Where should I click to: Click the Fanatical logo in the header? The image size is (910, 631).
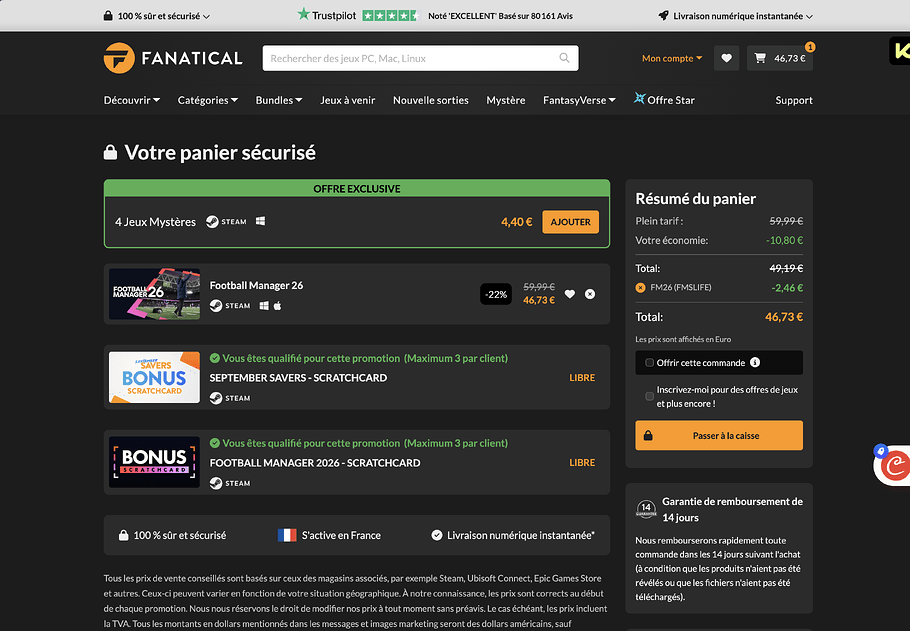pyautogui.click(x=173, y=58)
